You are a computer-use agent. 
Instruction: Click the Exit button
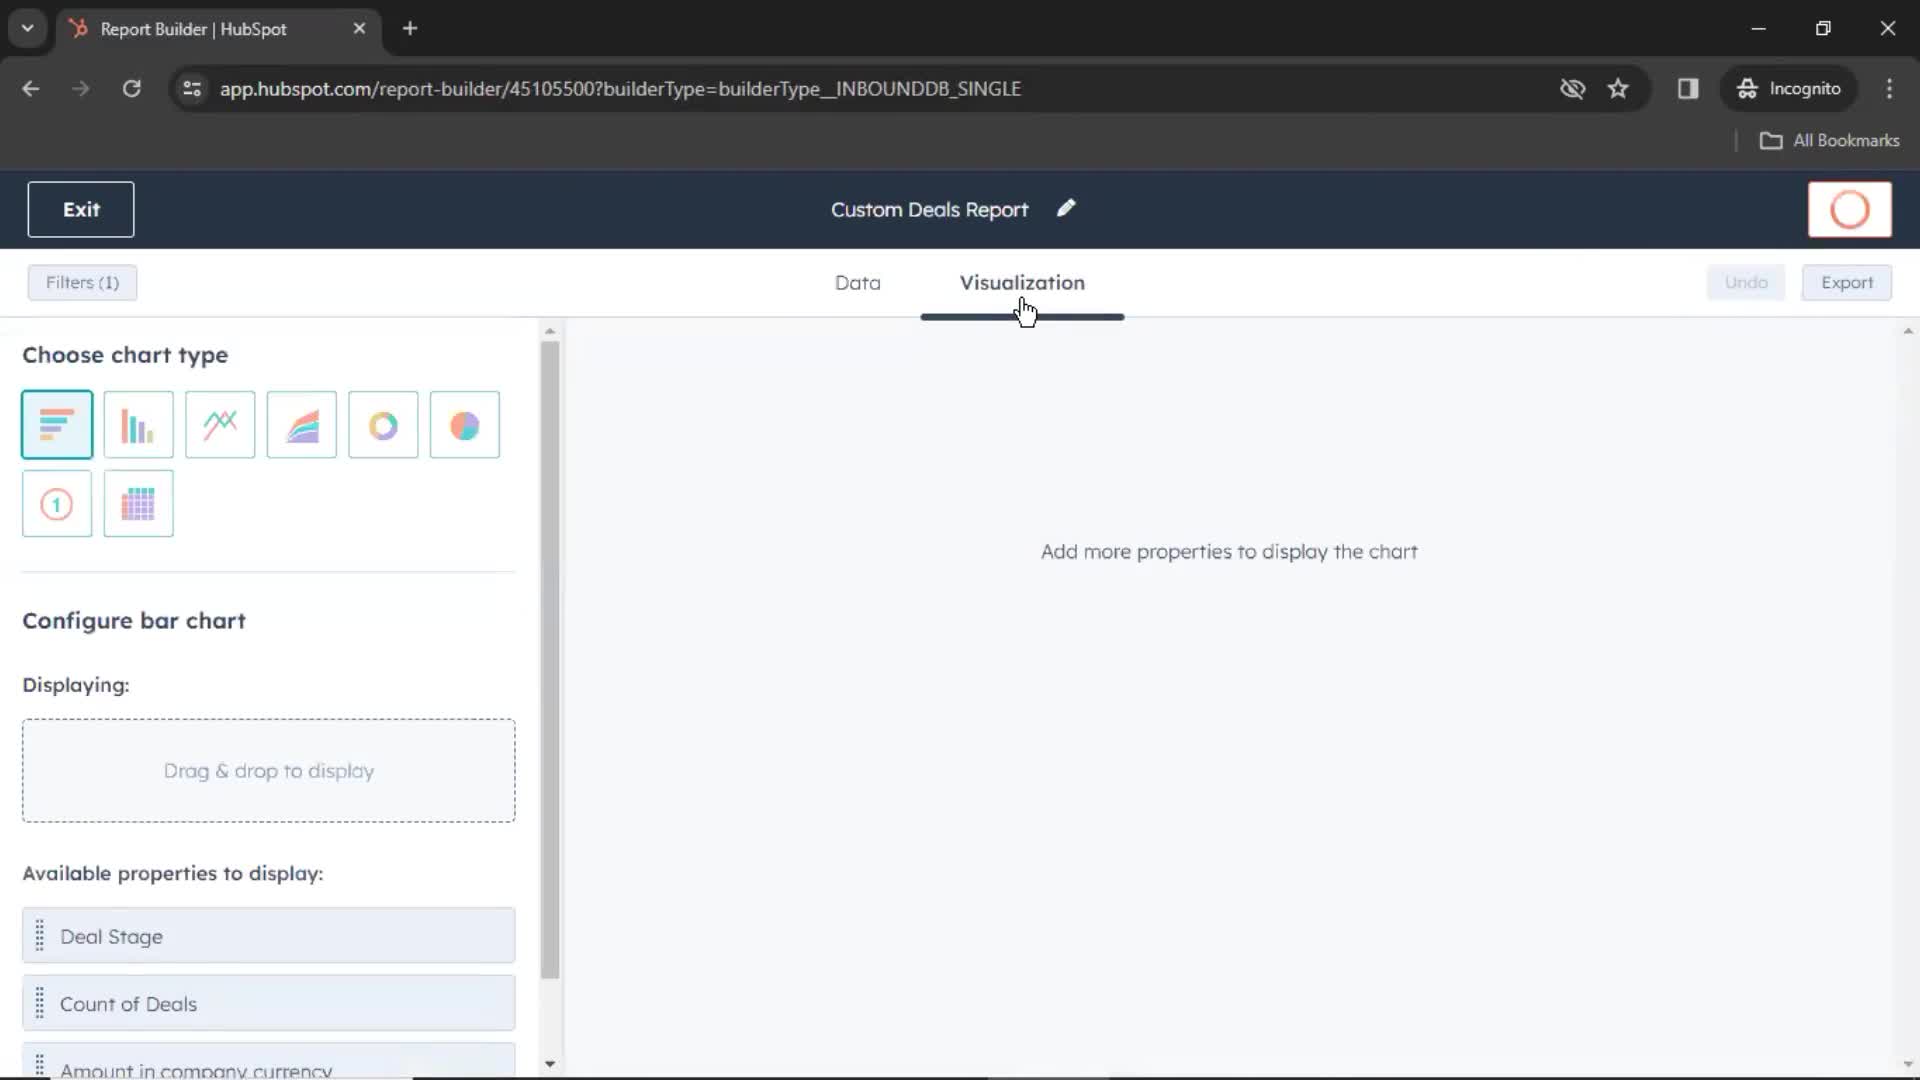click(82, 210)
